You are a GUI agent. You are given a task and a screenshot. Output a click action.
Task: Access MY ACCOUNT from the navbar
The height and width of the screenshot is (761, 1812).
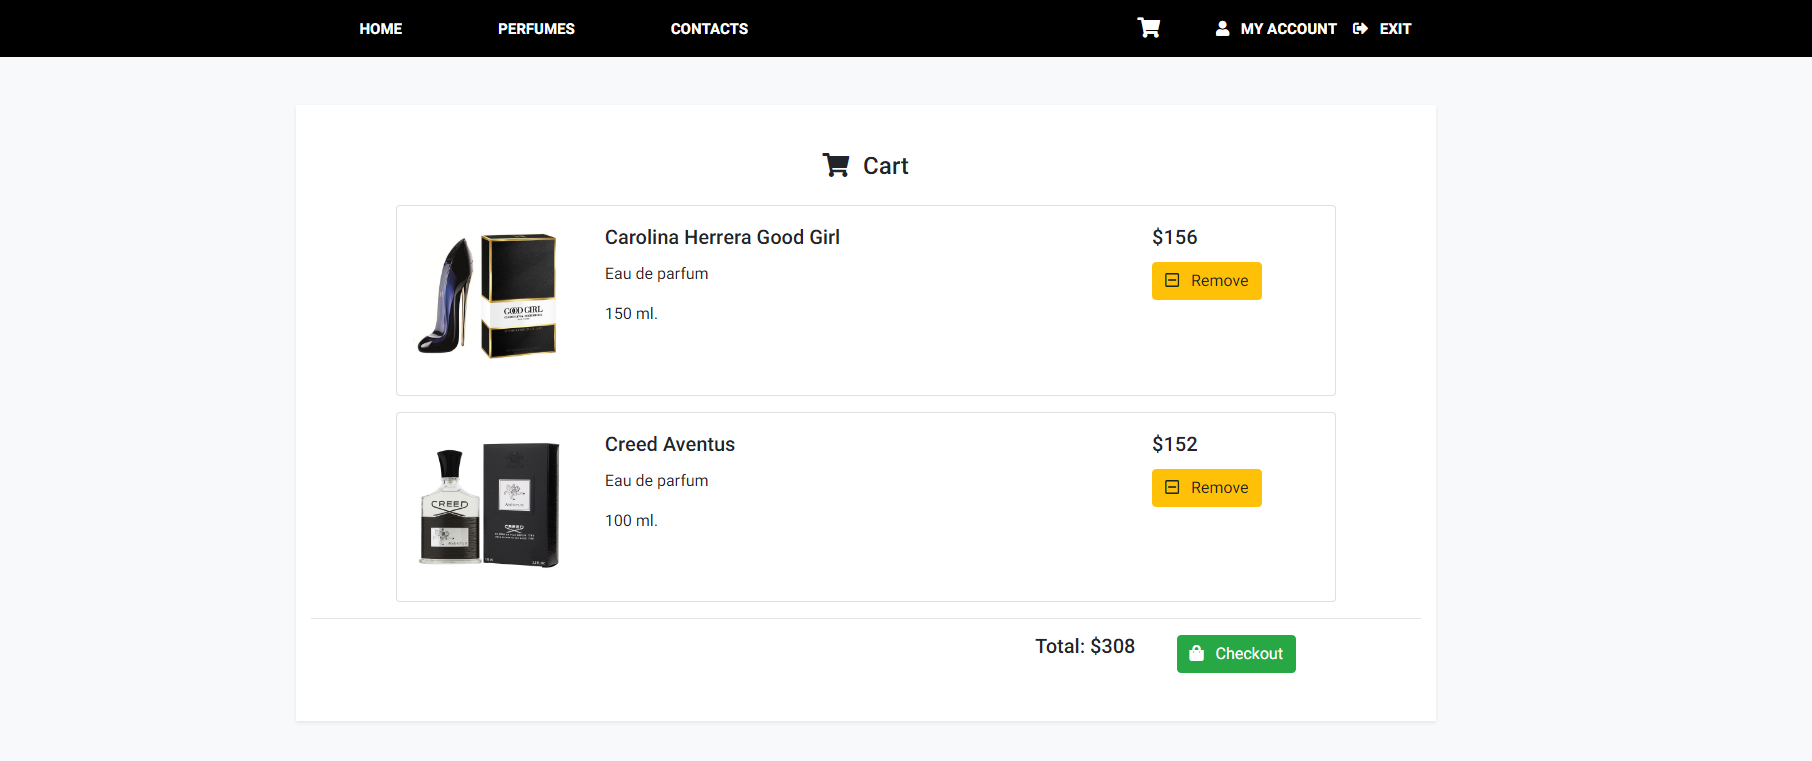pos(1288,28)
